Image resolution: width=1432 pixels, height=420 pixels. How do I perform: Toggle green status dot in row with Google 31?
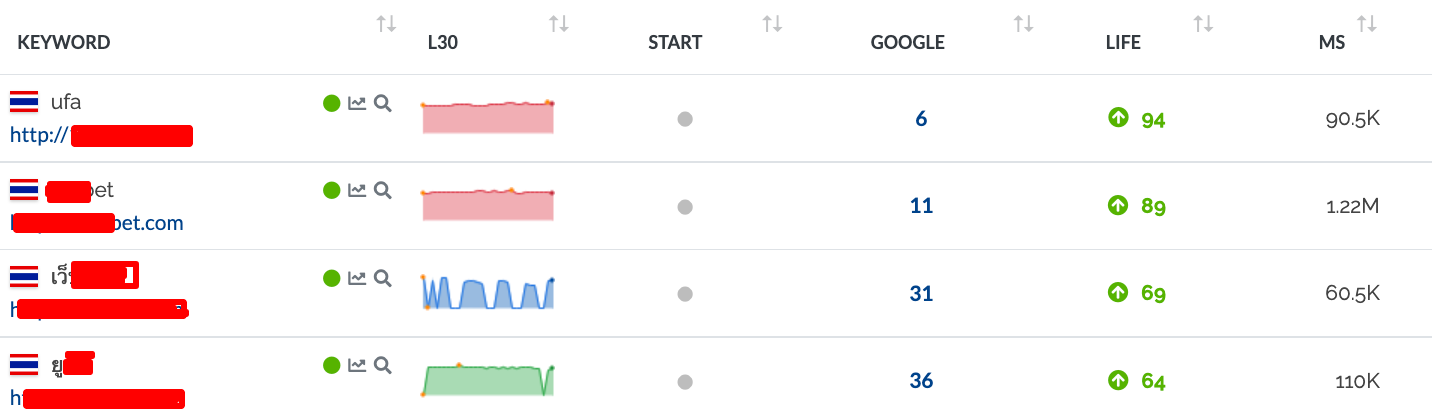pyautogui.click(x=332, y=278)
